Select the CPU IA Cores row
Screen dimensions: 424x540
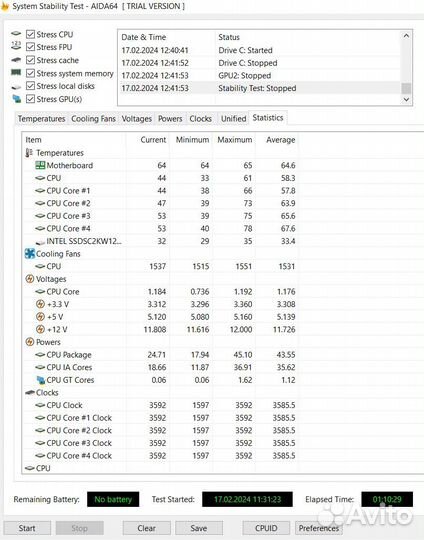160,367
